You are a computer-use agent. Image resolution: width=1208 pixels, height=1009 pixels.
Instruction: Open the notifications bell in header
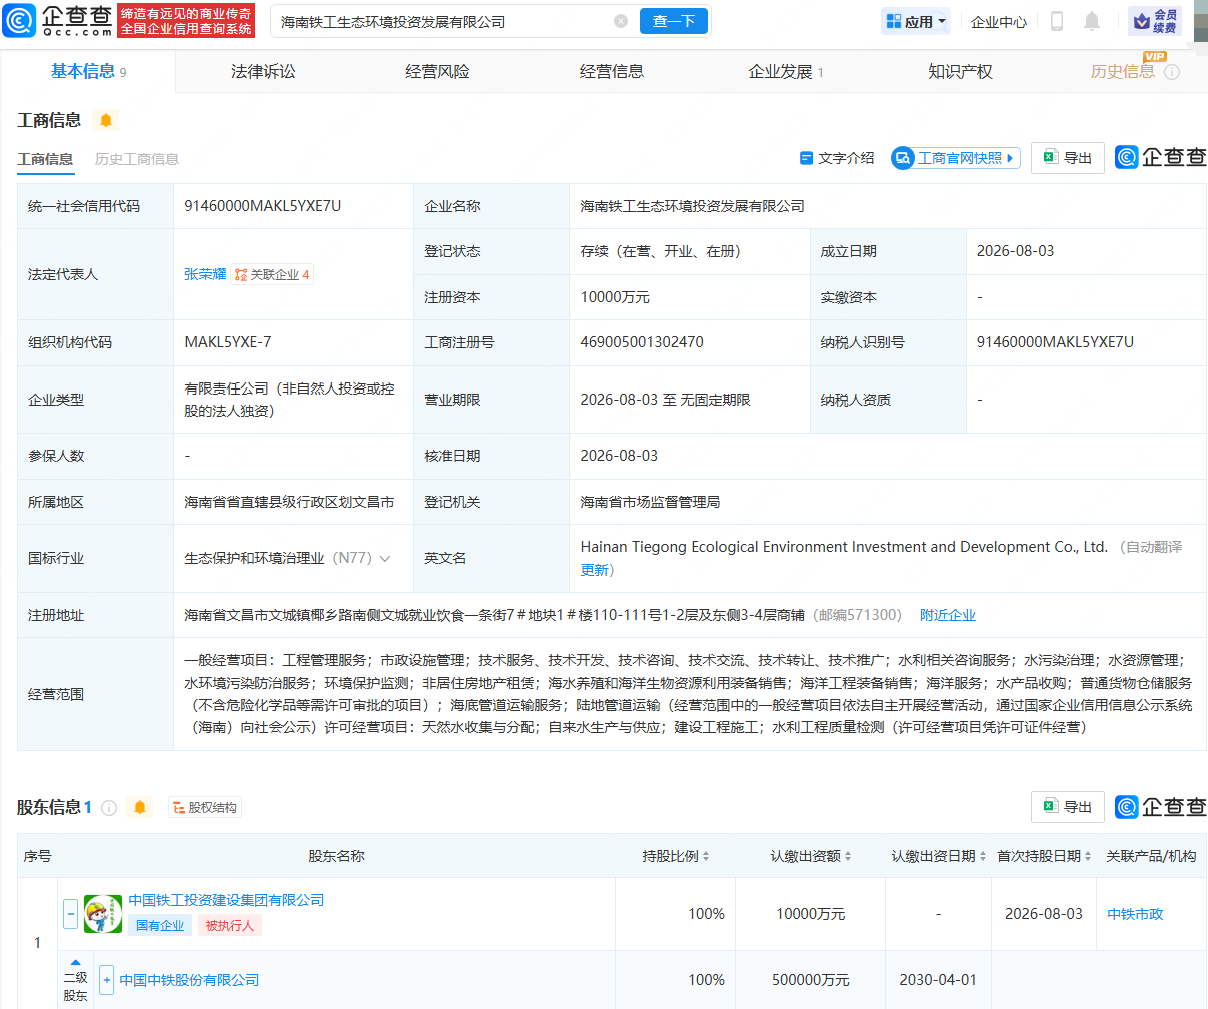(x=1092, y=21)
